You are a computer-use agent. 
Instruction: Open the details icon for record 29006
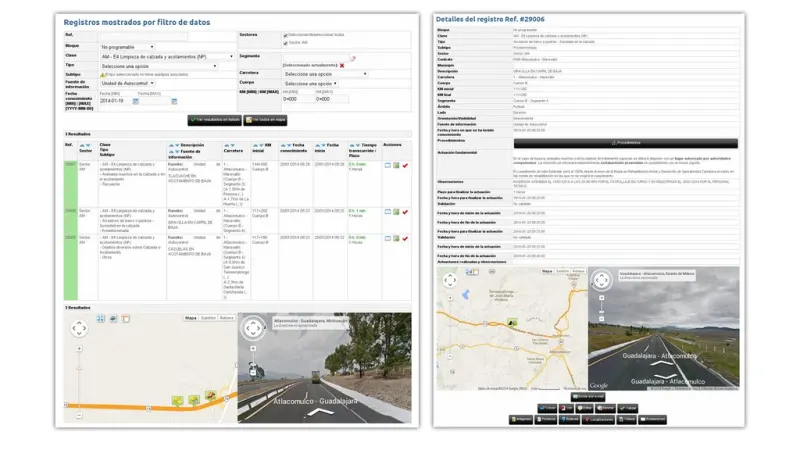[x=388, y=212]
